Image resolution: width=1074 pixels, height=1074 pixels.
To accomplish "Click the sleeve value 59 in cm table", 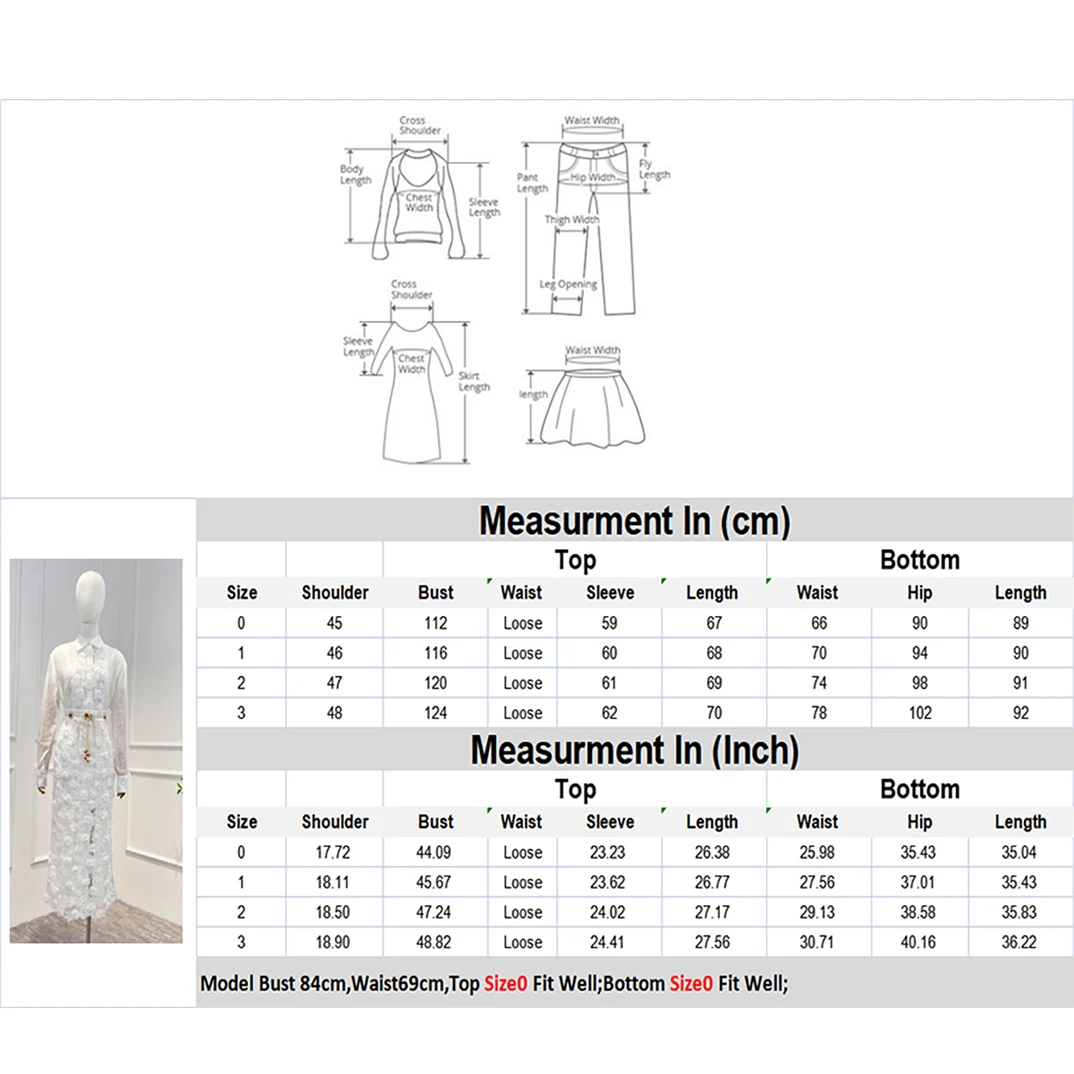I will pos(609,623).
